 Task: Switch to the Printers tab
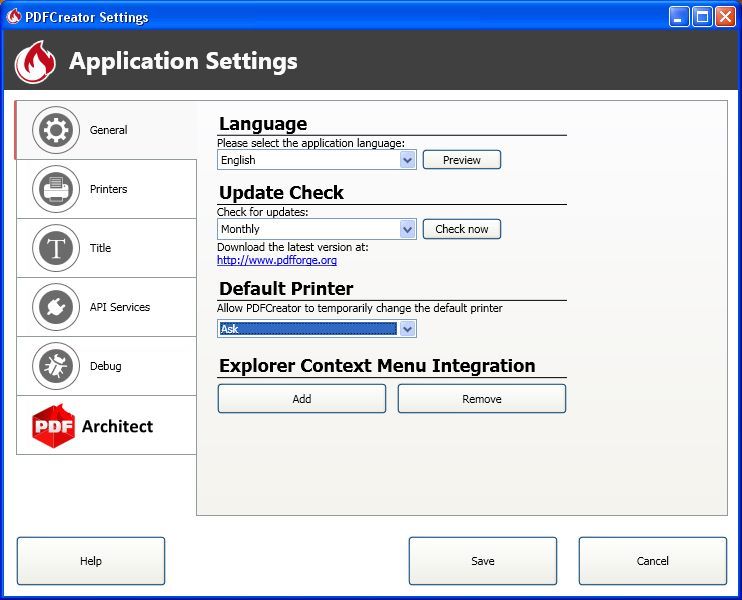pyautogui.click(x=106, y=189)
